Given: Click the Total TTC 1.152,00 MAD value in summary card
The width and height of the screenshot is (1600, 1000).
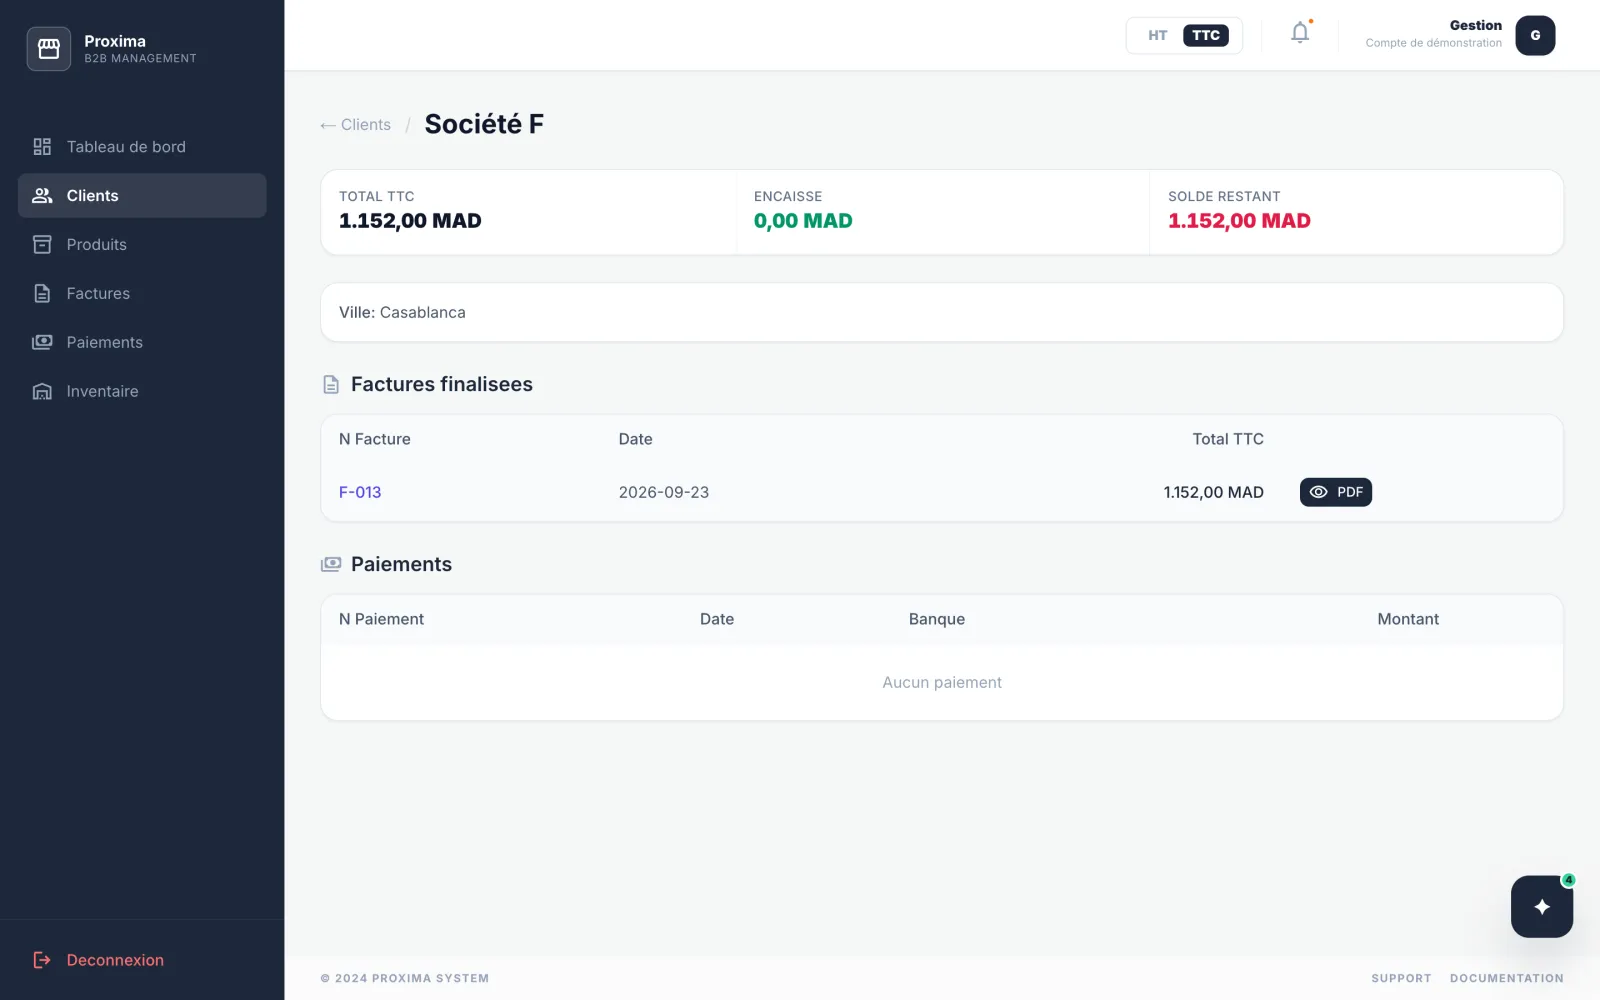Looking at the screenshot, I should point(410,221).
